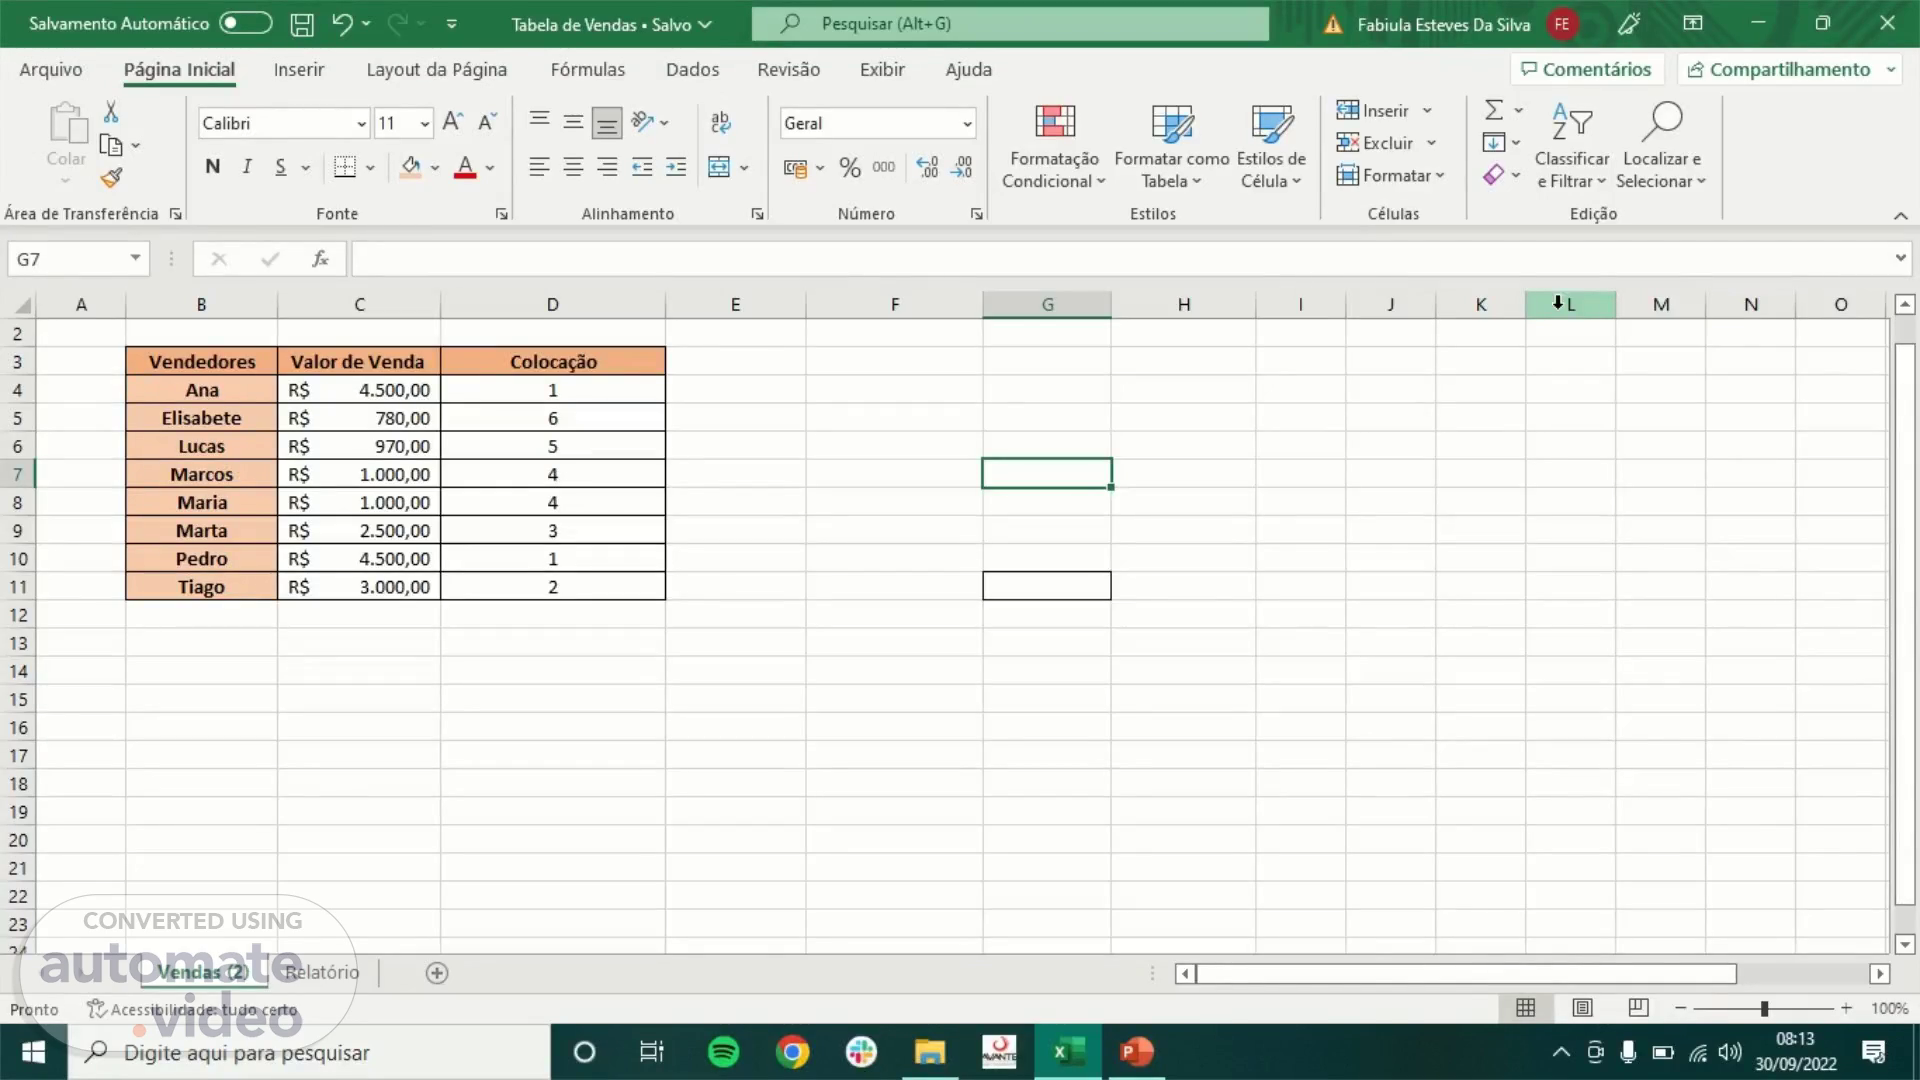Apply percent style format
The image size is (1920, 1080).
(849, 167)
